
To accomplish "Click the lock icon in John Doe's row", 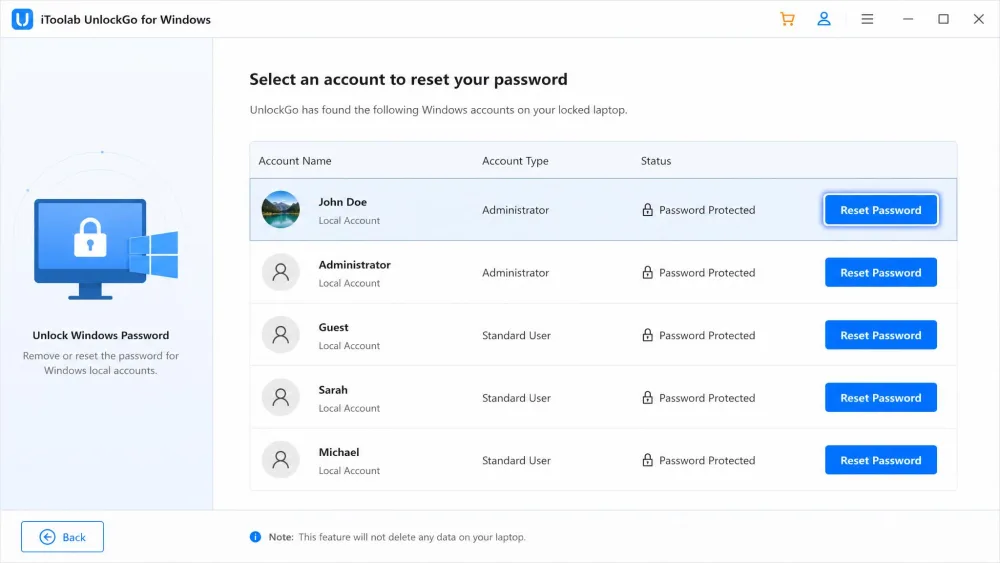I will (647, 209).
